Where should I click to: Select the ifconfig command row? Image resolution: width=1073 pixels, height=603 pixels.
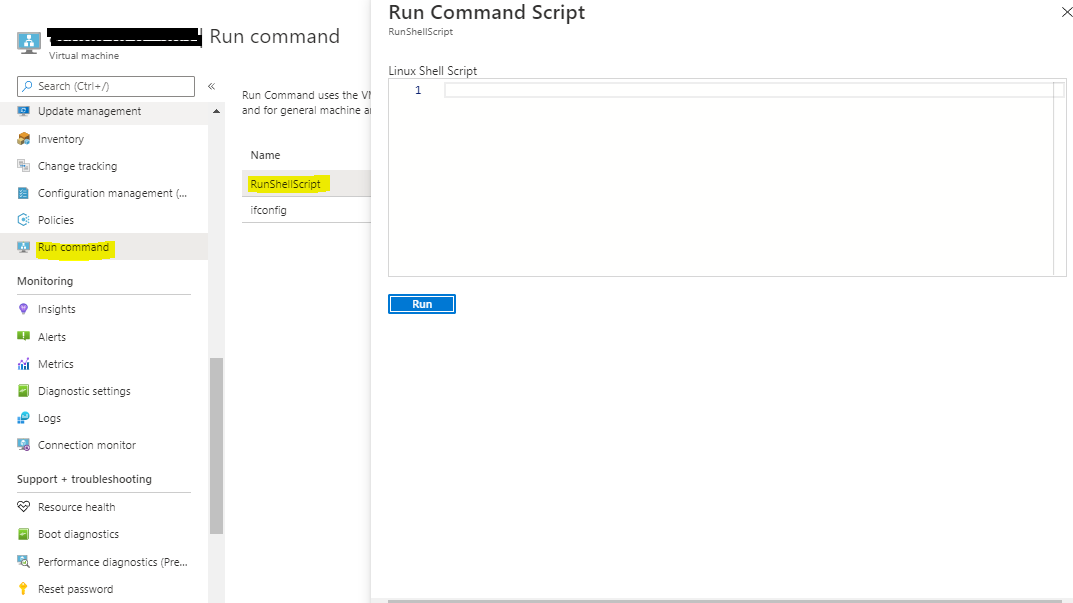click(269, 211)
